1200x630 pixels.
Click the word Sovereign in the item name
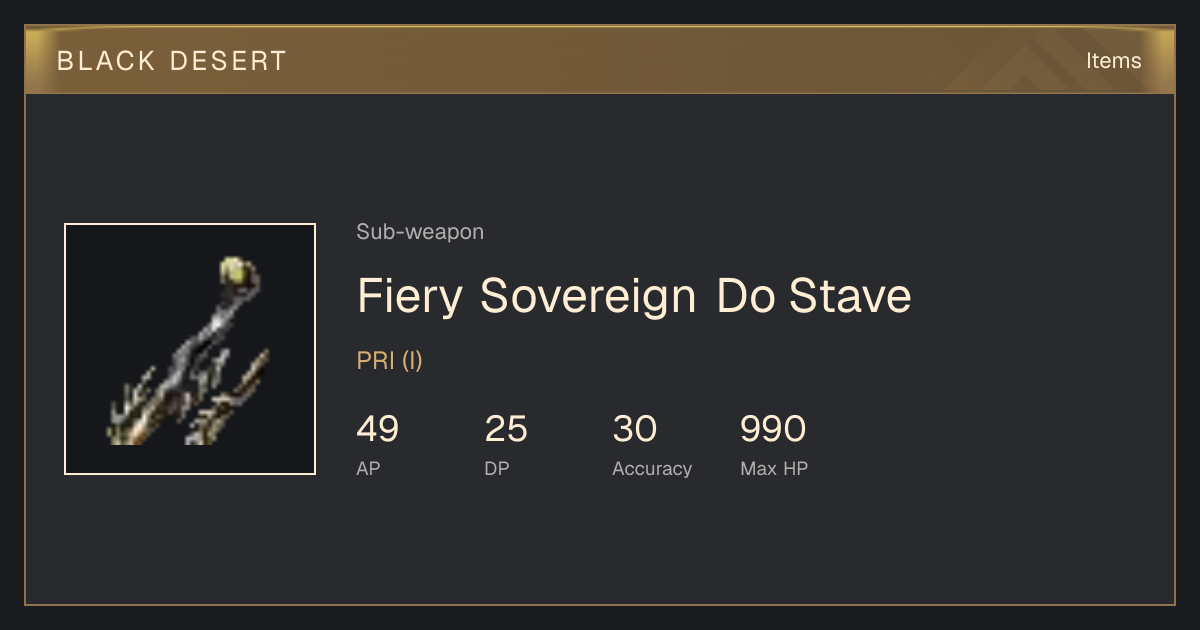pyautogui.click(x=588, y=296)
